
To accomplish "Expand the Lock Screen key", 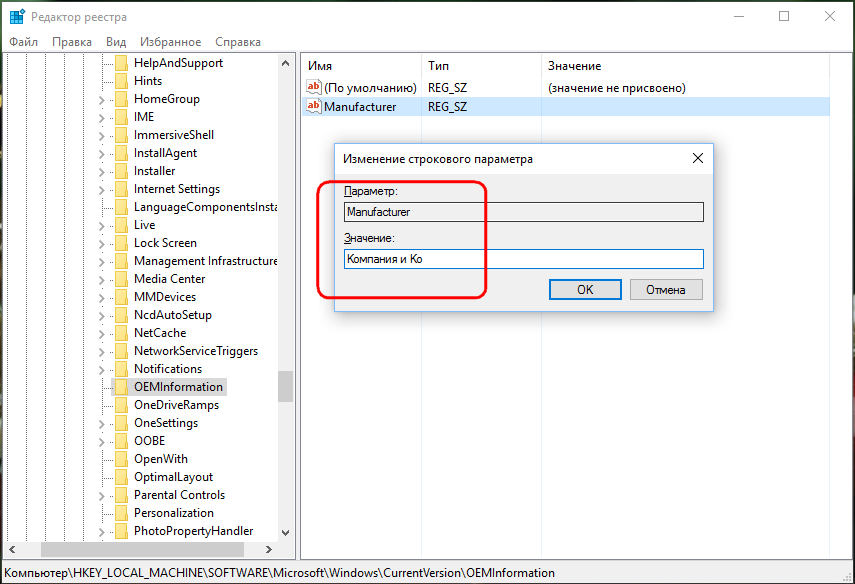I will click(101, 244).
